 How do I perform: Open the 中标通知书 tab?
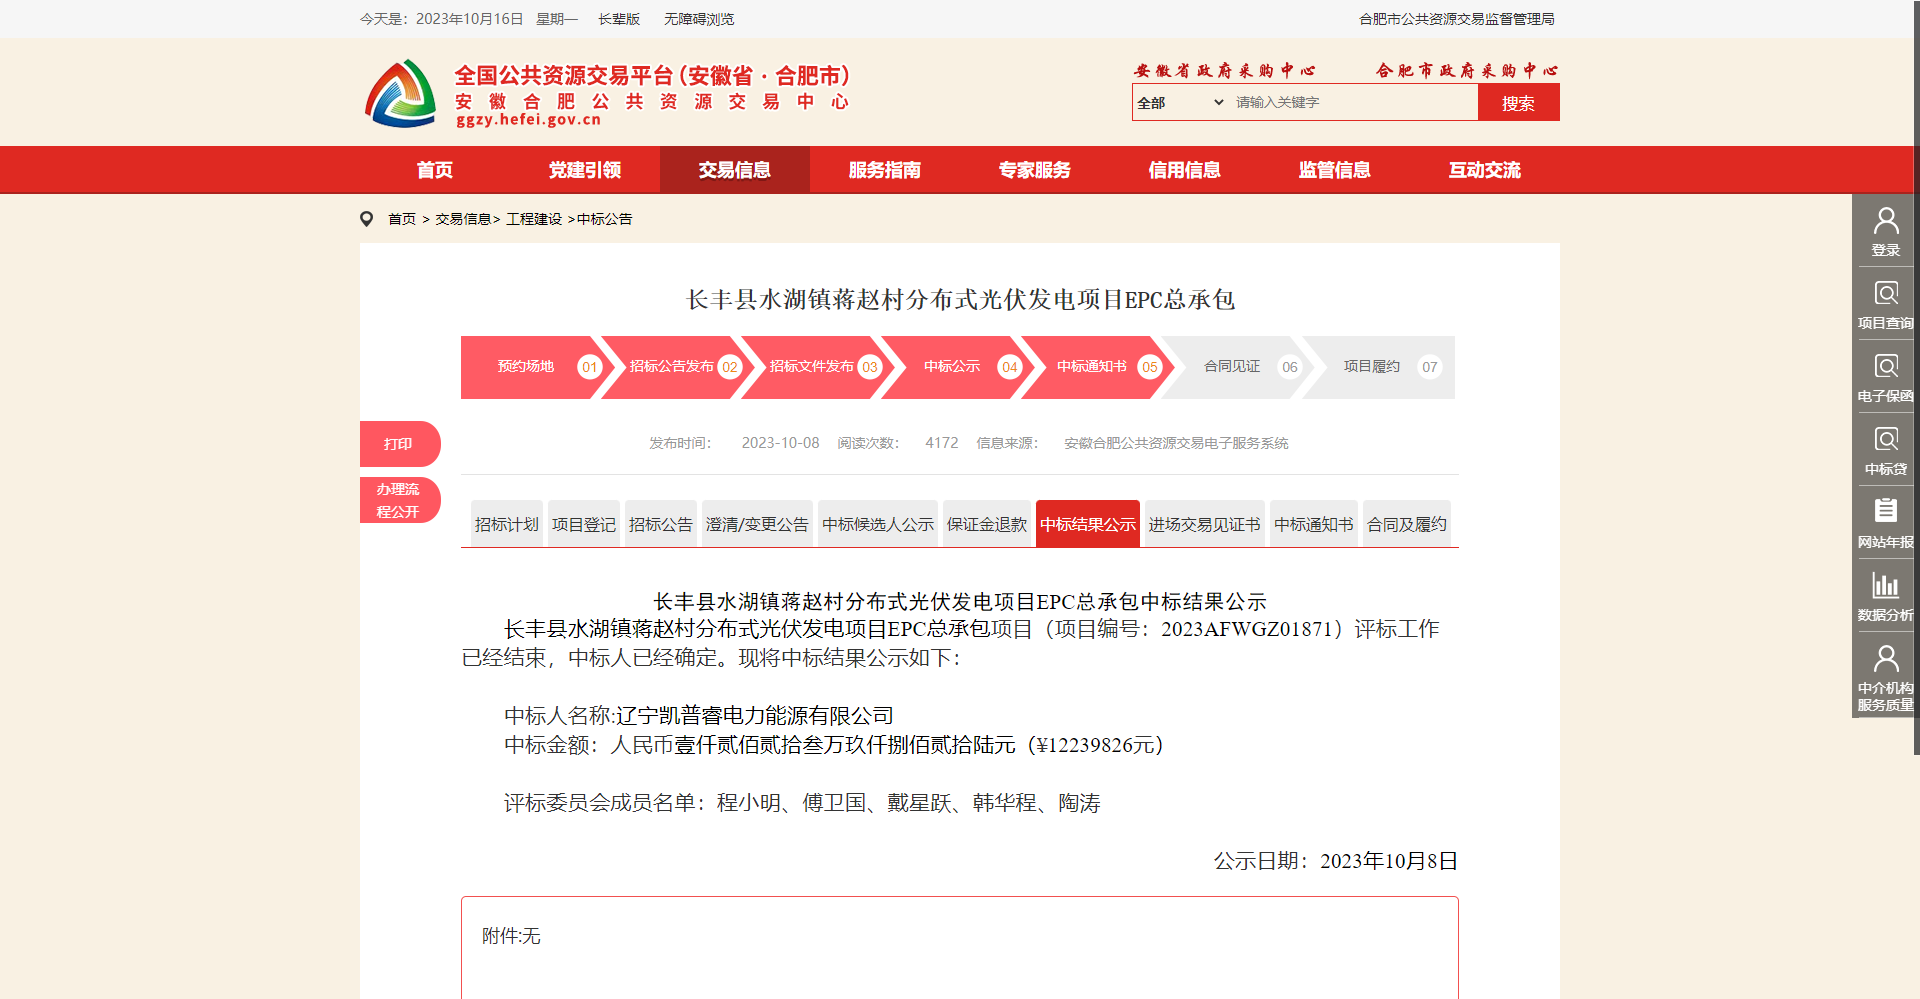tap(1313, 524)
